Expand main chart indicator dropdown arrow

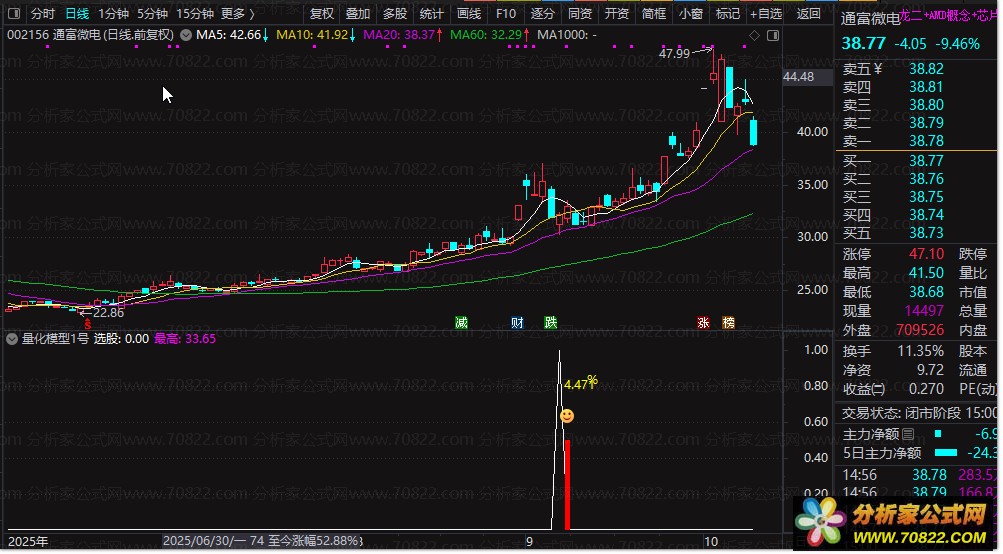186,35
